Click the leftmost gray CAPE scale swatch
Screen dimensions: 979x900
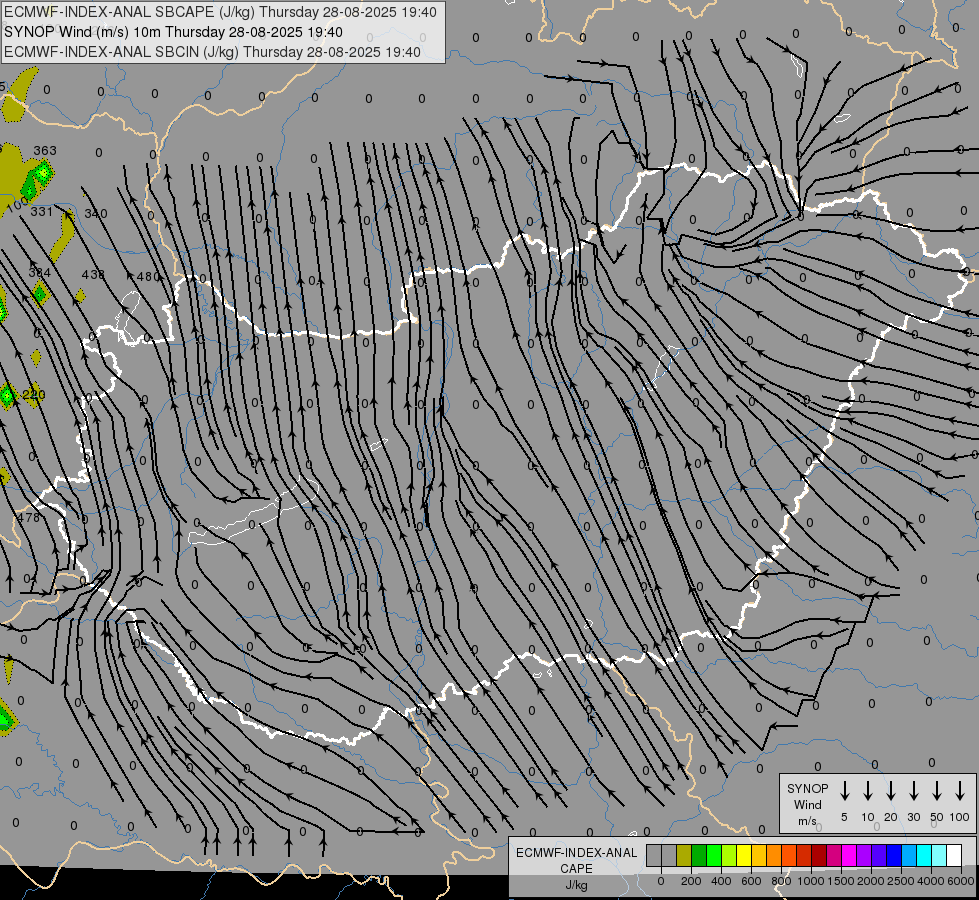point(654,855)
